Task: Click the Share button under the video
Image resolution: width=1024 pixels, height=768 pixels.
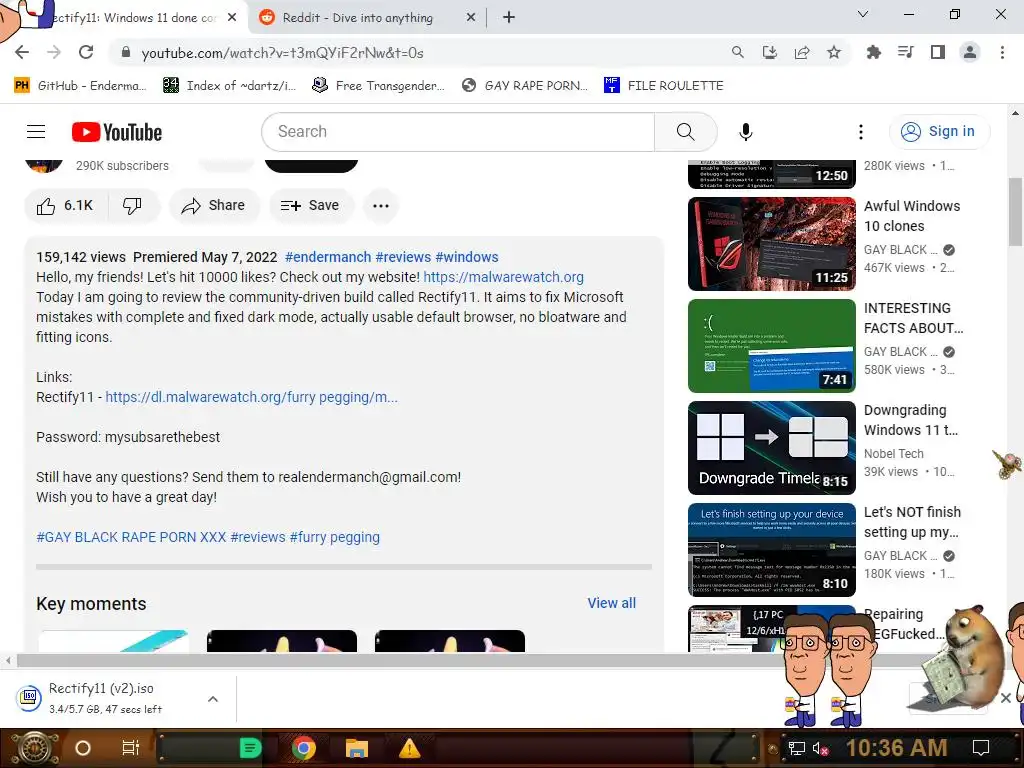Action: [214, 206]
